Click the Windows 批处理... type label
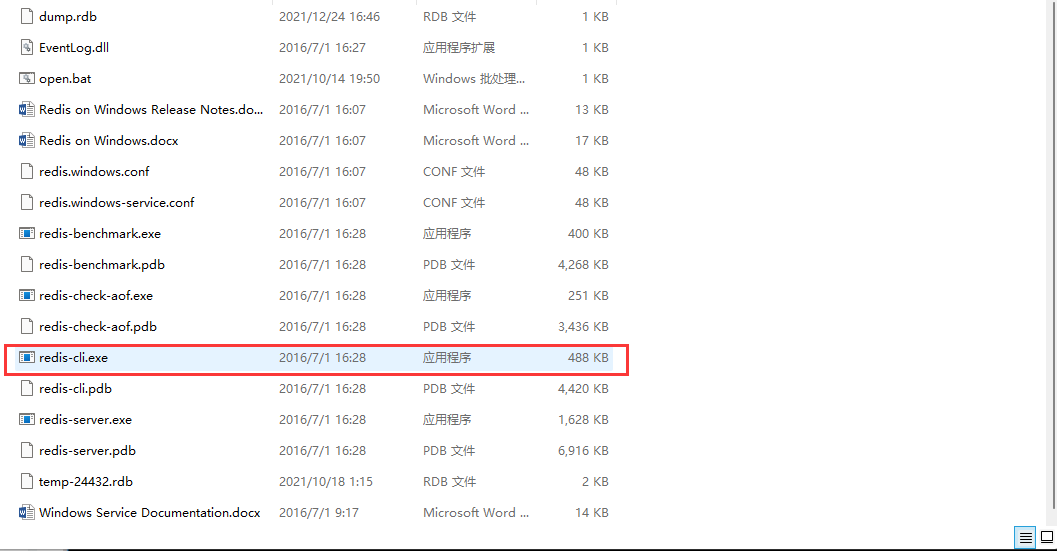The image size is (1057, 551). (x=474, y=79)
